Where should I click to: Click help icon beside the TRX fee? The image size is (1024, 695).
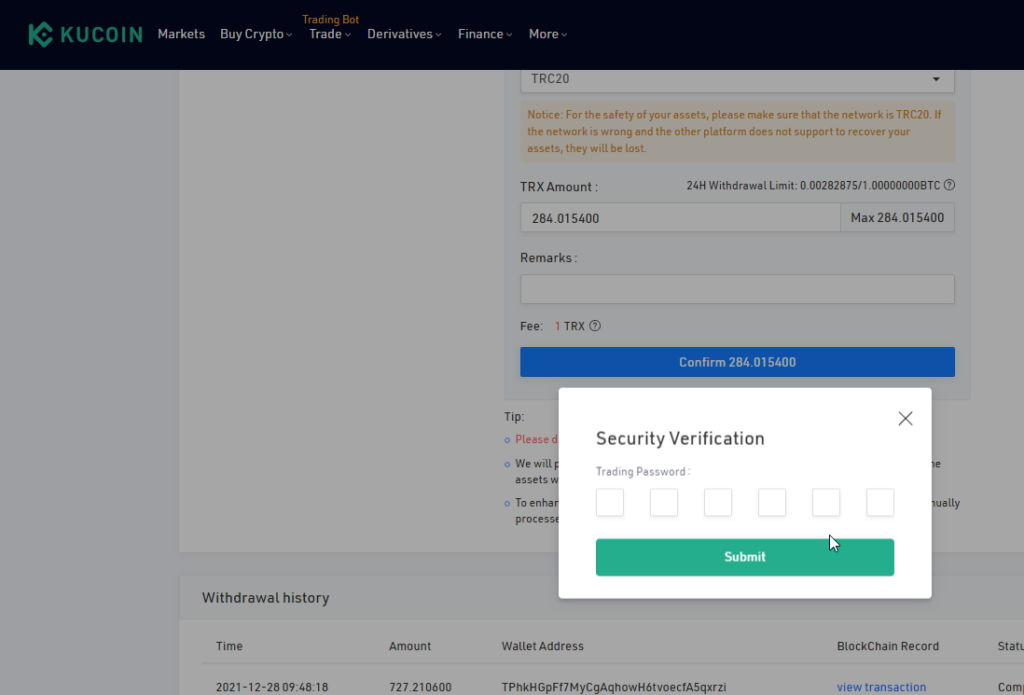click(595, 326)
